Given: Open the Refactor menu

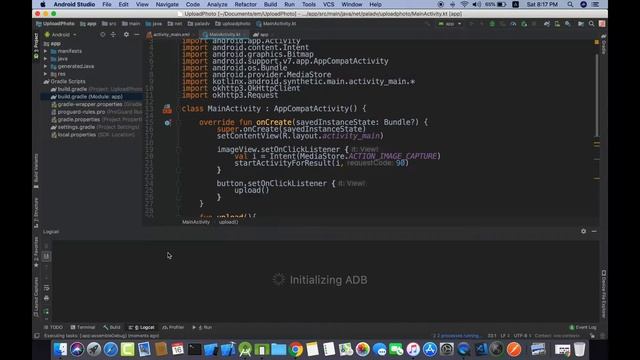Looking at the screenshot, I should (x=245, y=4).
